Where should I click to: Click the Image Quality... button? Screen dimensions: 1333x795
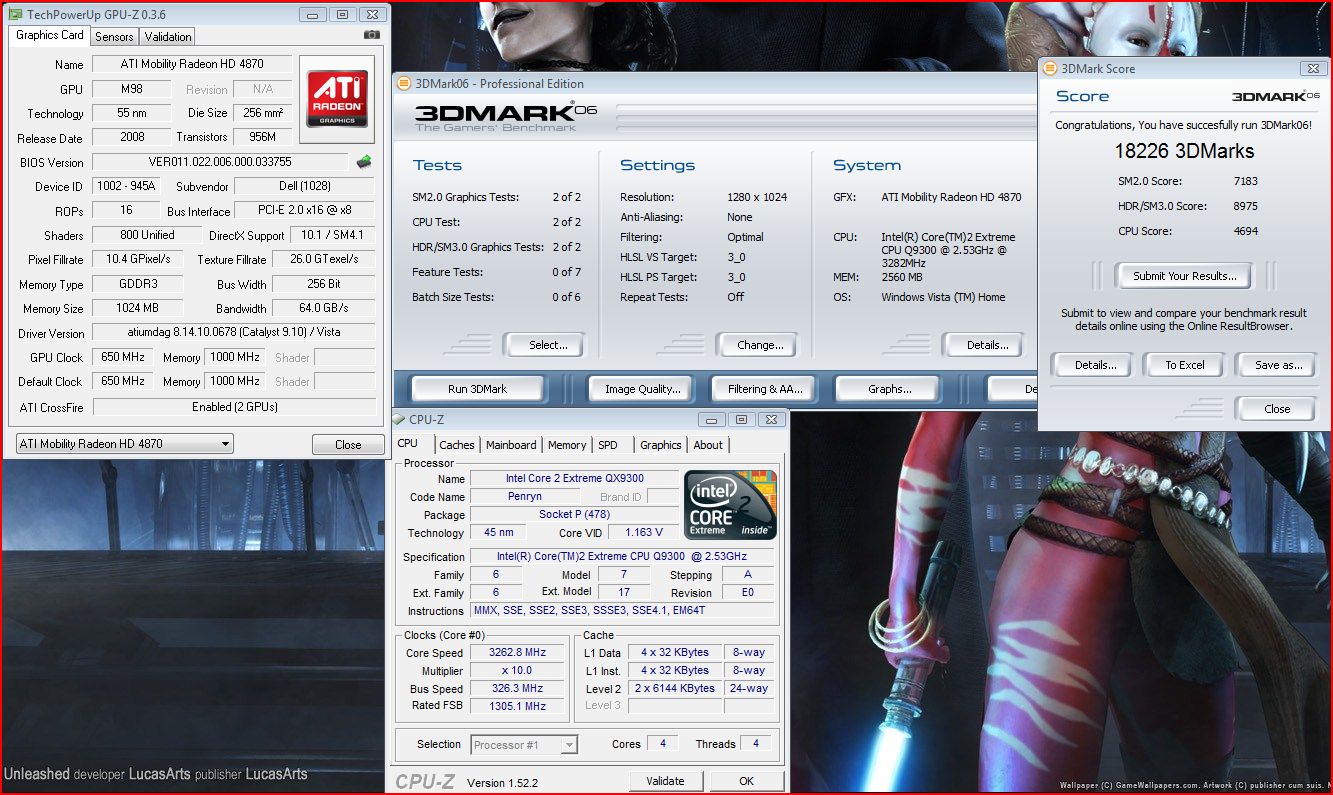tap(642, 389)
